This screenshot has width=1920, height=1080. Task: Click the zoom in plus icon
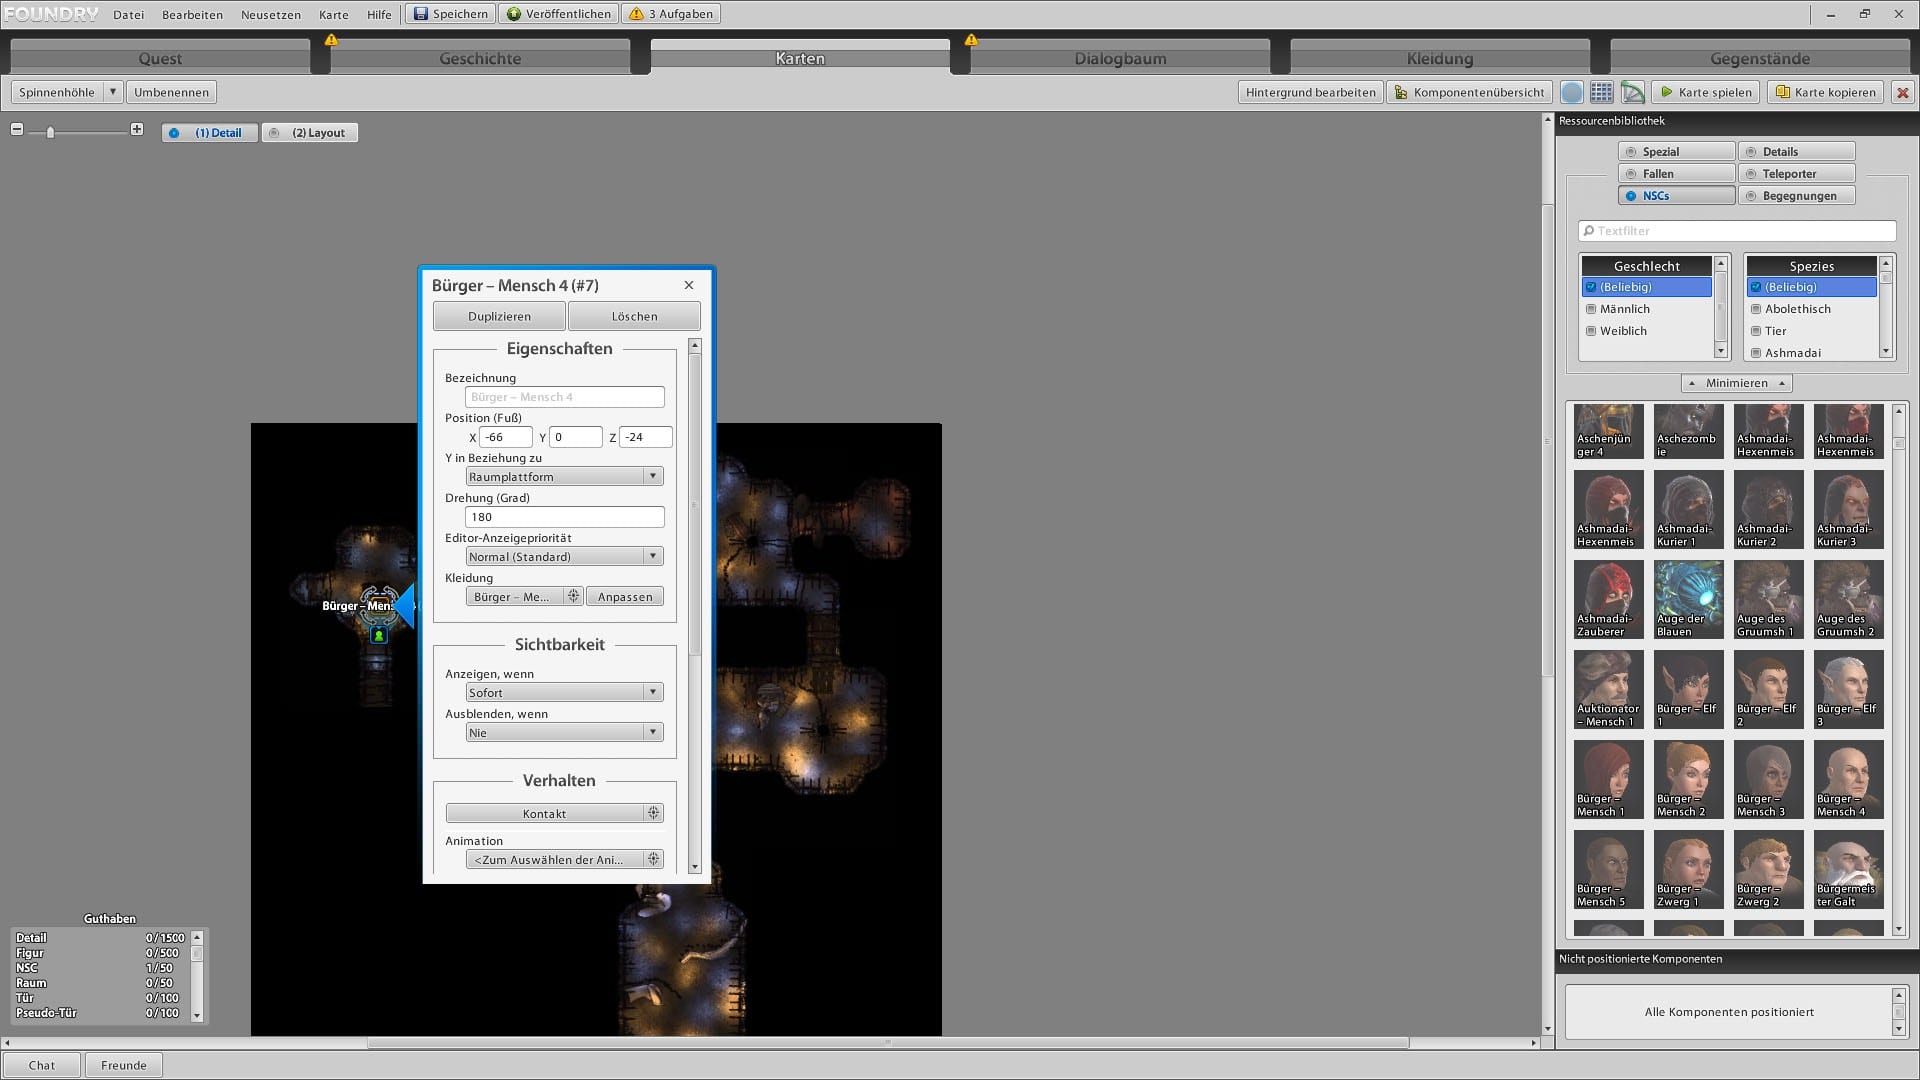[137, 129]
